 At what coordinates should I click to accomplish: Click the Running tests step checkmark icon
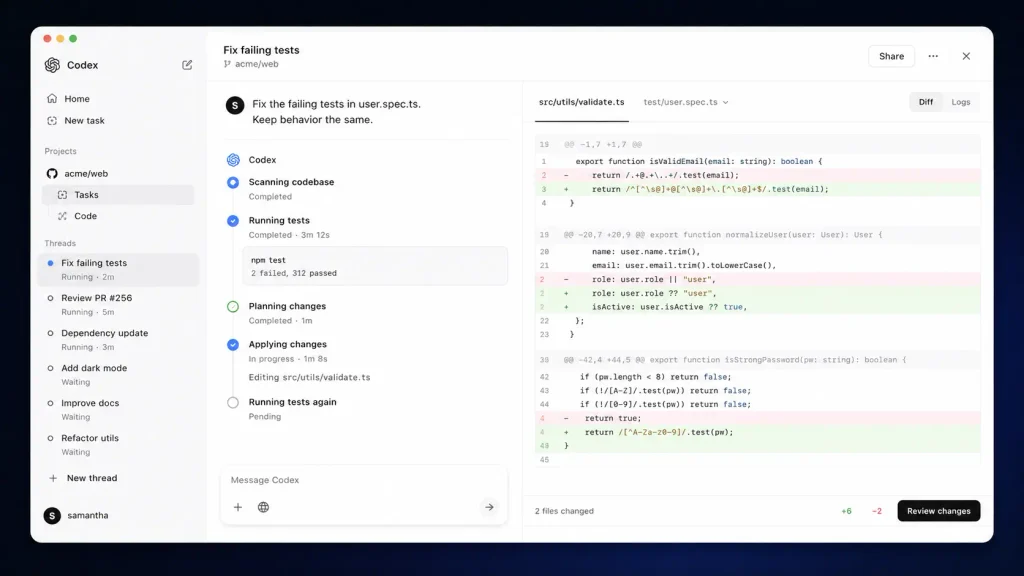coord(233,221)
